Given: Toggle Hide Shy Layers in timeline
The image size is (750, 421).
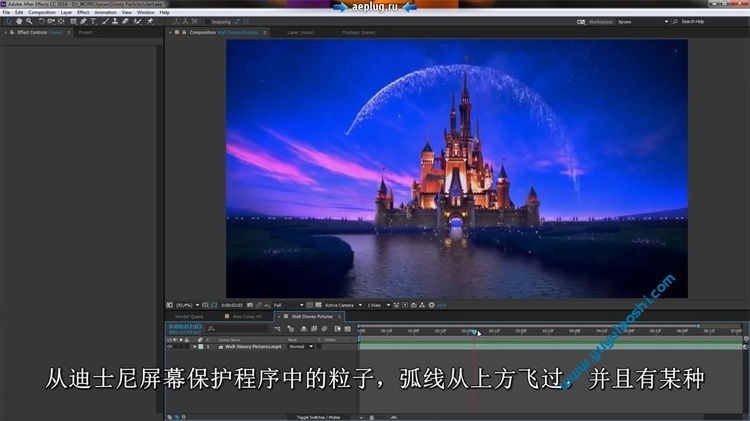Looking at the screenshot, I should tap(304, 329).
